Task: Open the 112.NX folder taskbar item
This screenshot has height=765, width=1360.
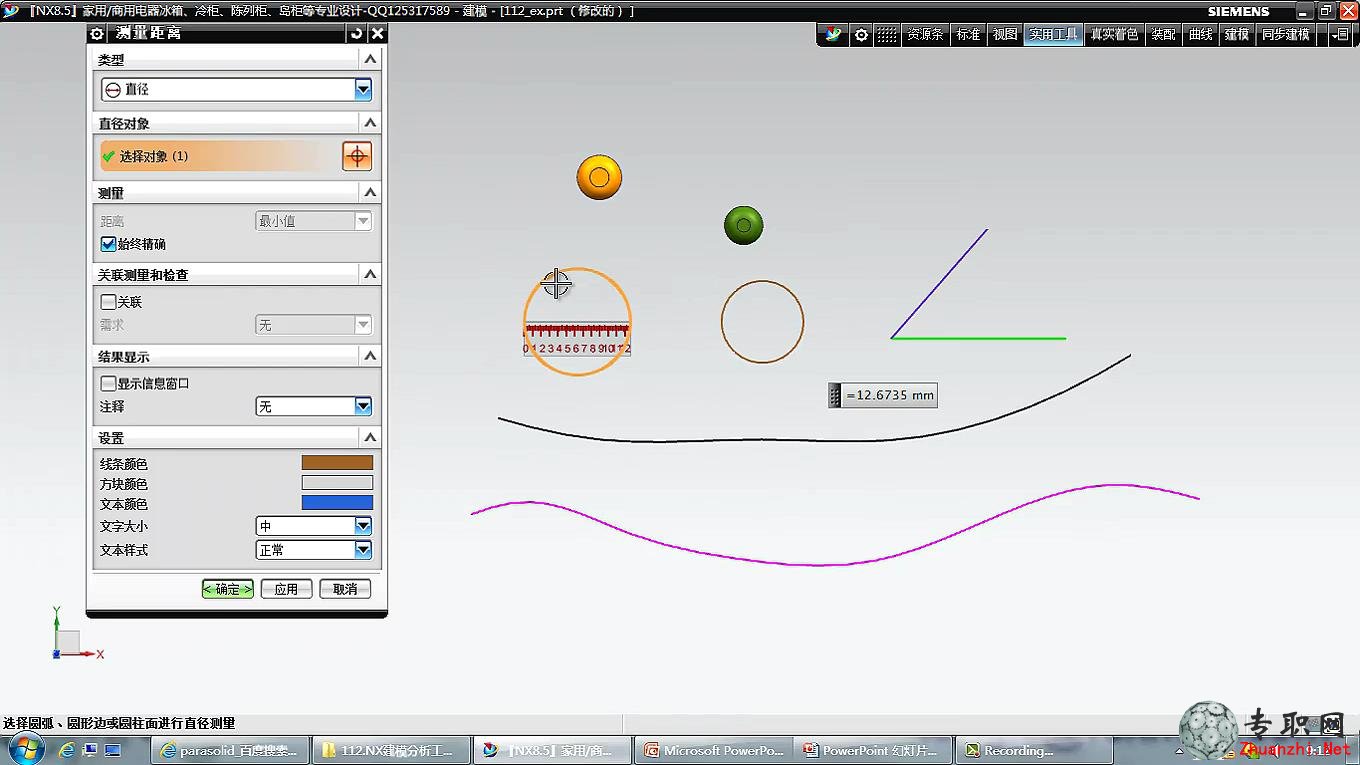Action: 390,750
